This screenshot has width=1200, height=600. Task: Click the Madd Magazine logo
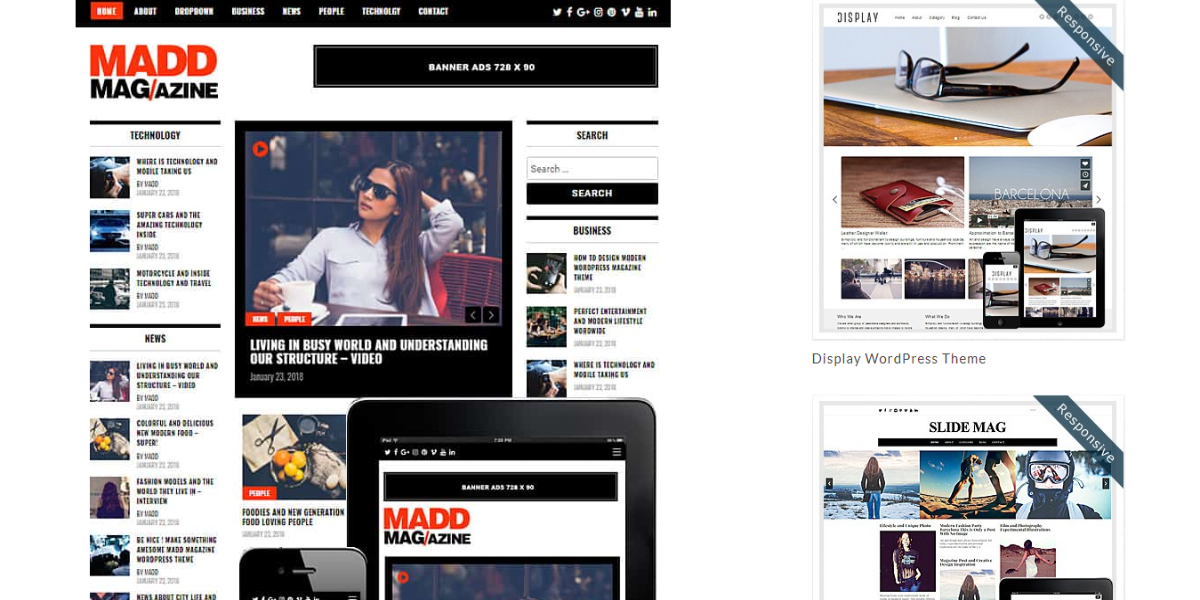click(154, 73)
